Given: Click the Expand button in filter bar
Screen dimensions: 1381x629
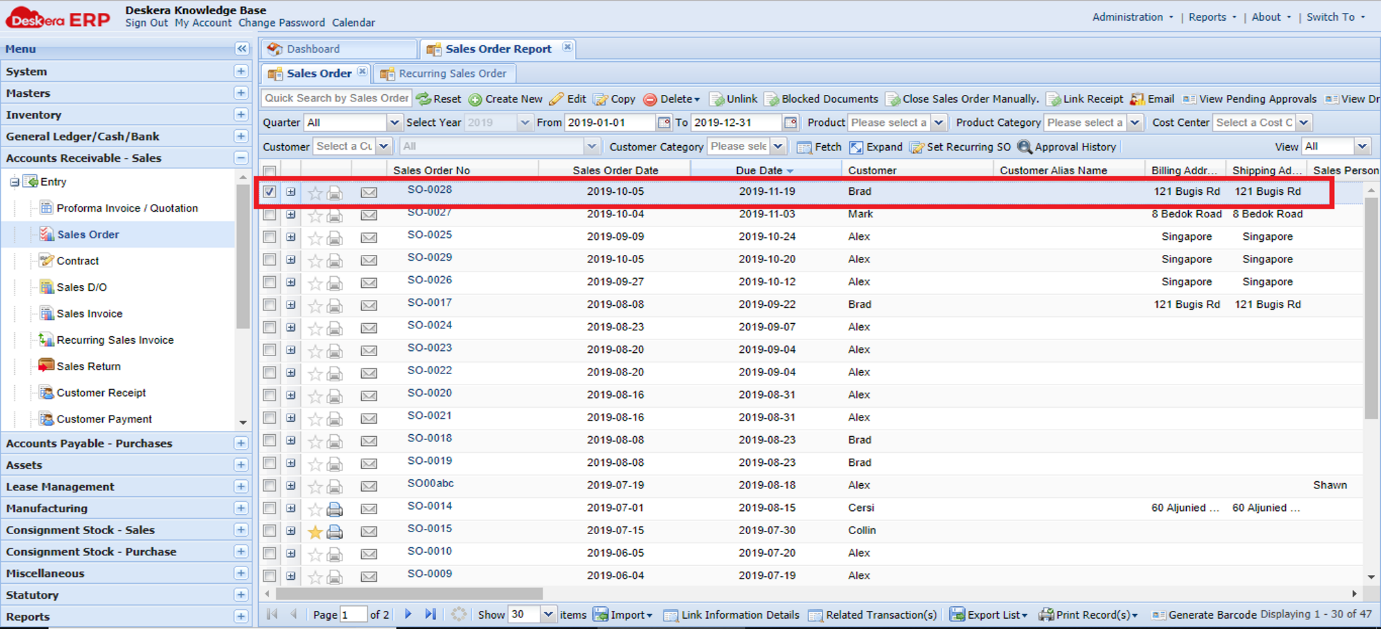Looking at the screenshot, I should pos(876,147).
